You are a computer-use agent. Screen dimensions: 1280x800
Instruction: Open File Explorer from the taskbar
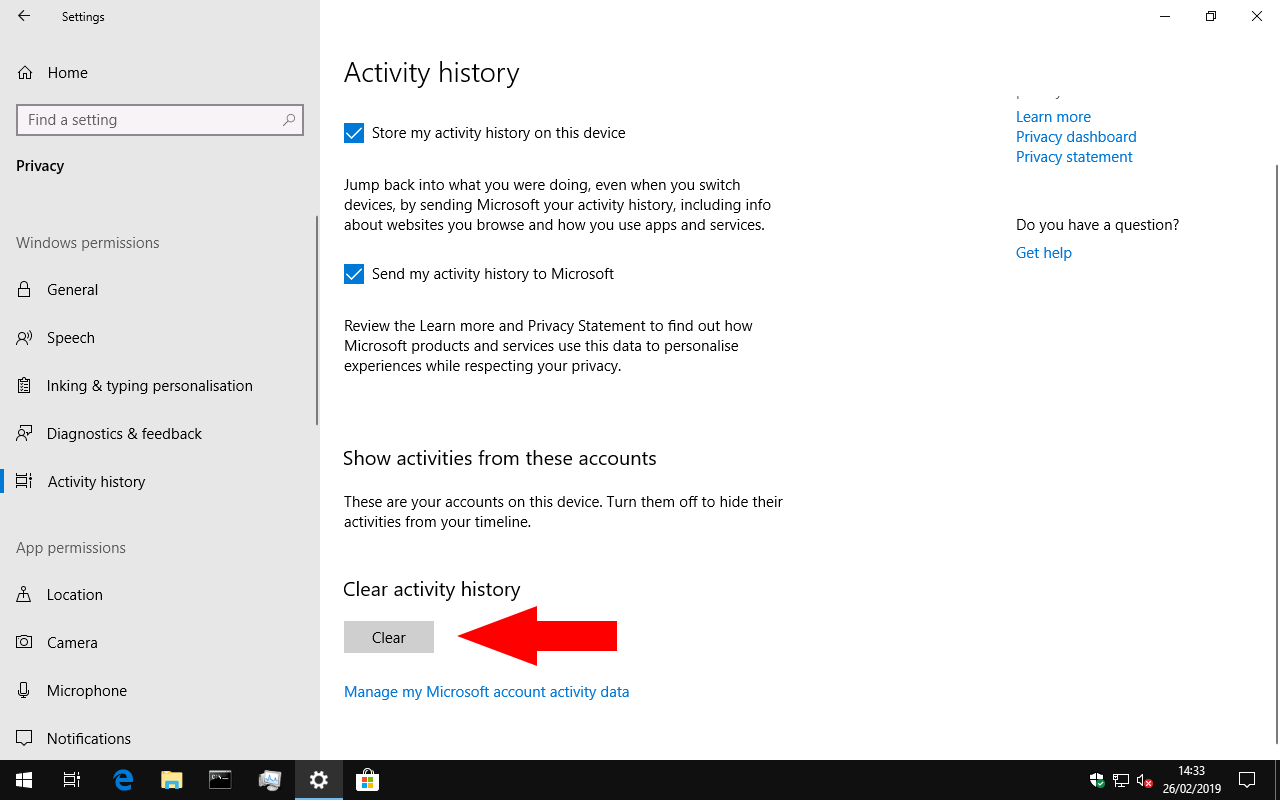[x=172, y=780]
